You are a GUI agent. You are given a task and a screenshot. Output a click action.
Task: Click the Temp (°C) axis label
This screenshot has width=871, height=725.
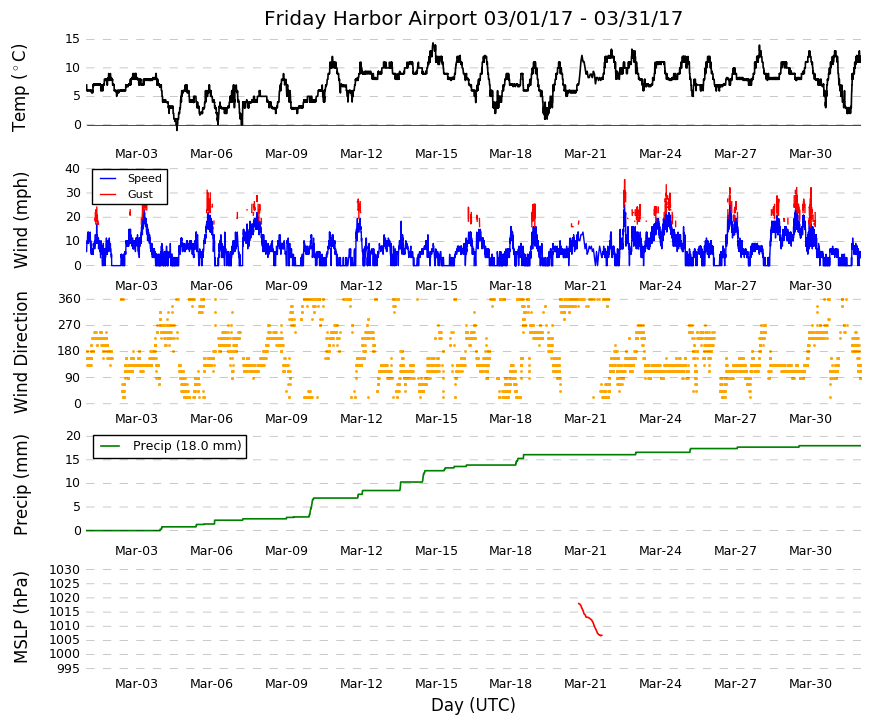point(19,88)
